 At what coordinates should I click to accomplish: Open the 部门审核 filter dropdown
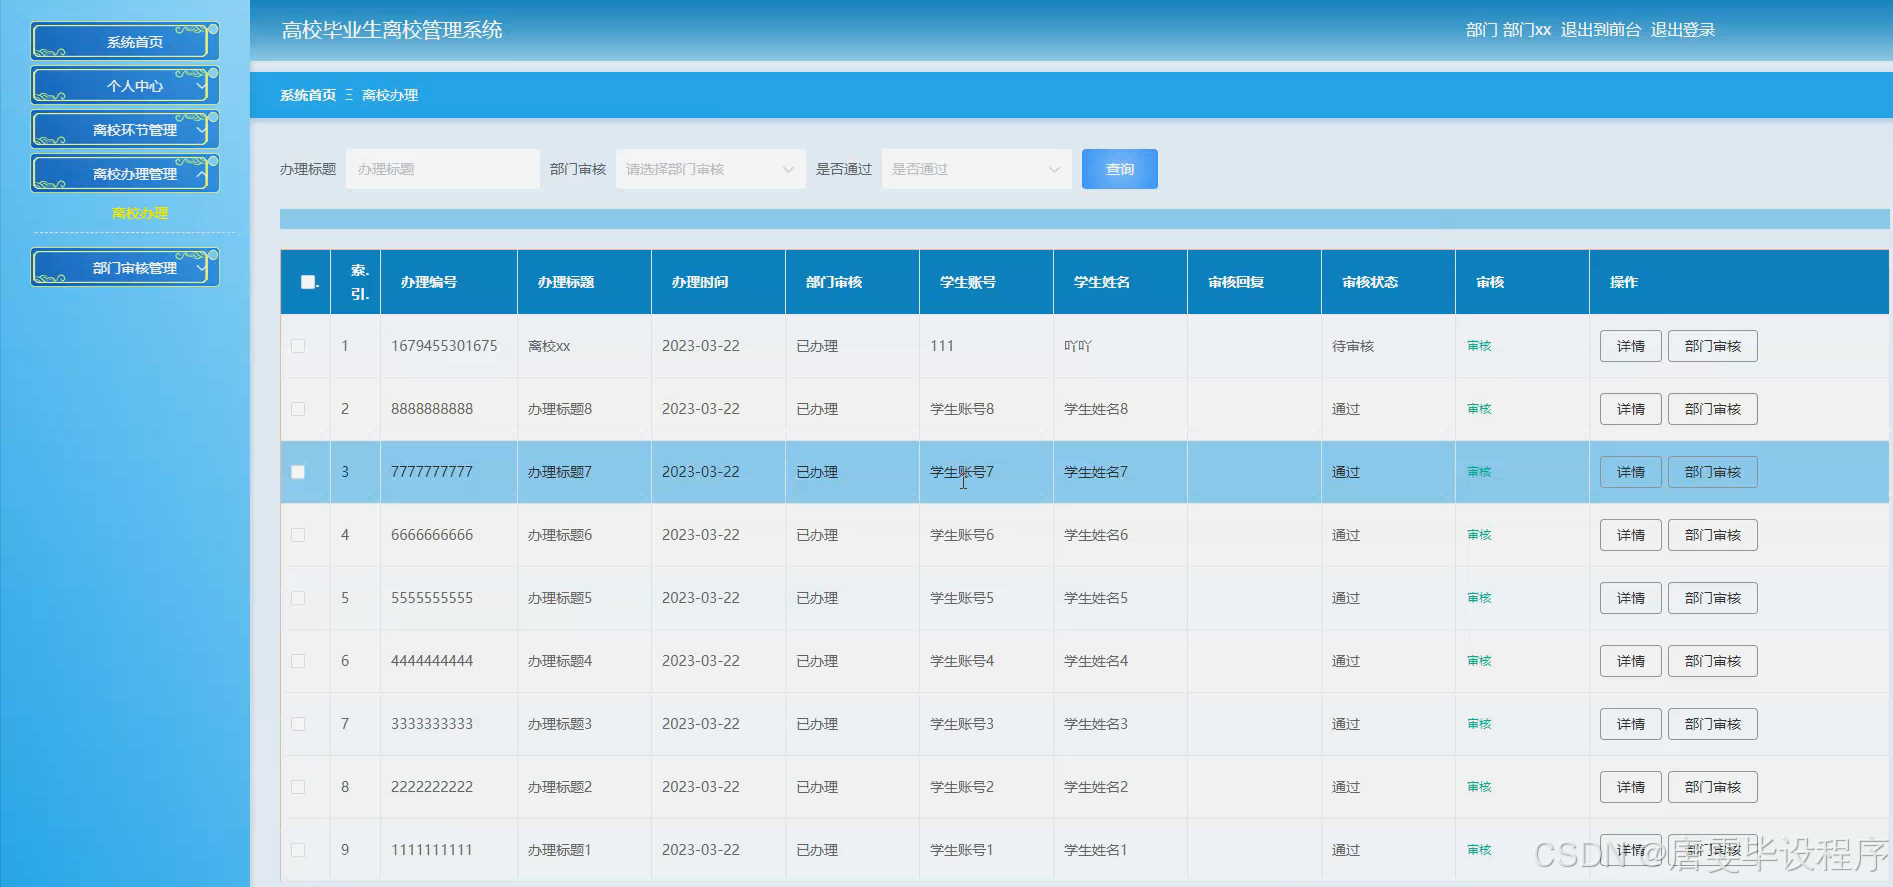click(710, 169)
